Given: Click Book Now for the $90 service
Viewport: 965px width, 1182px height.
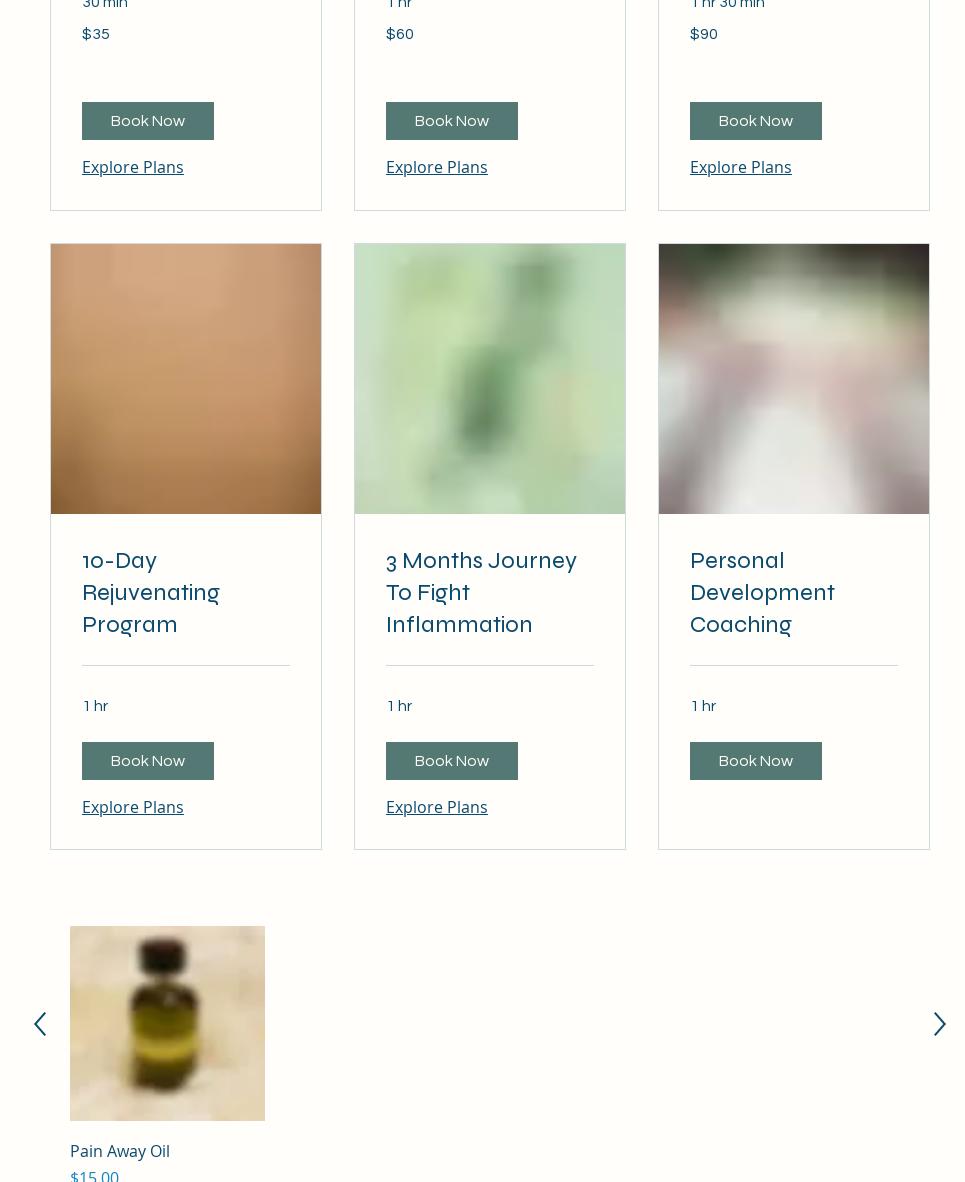Looking at the screenshot, I should (x=755, y=121).
